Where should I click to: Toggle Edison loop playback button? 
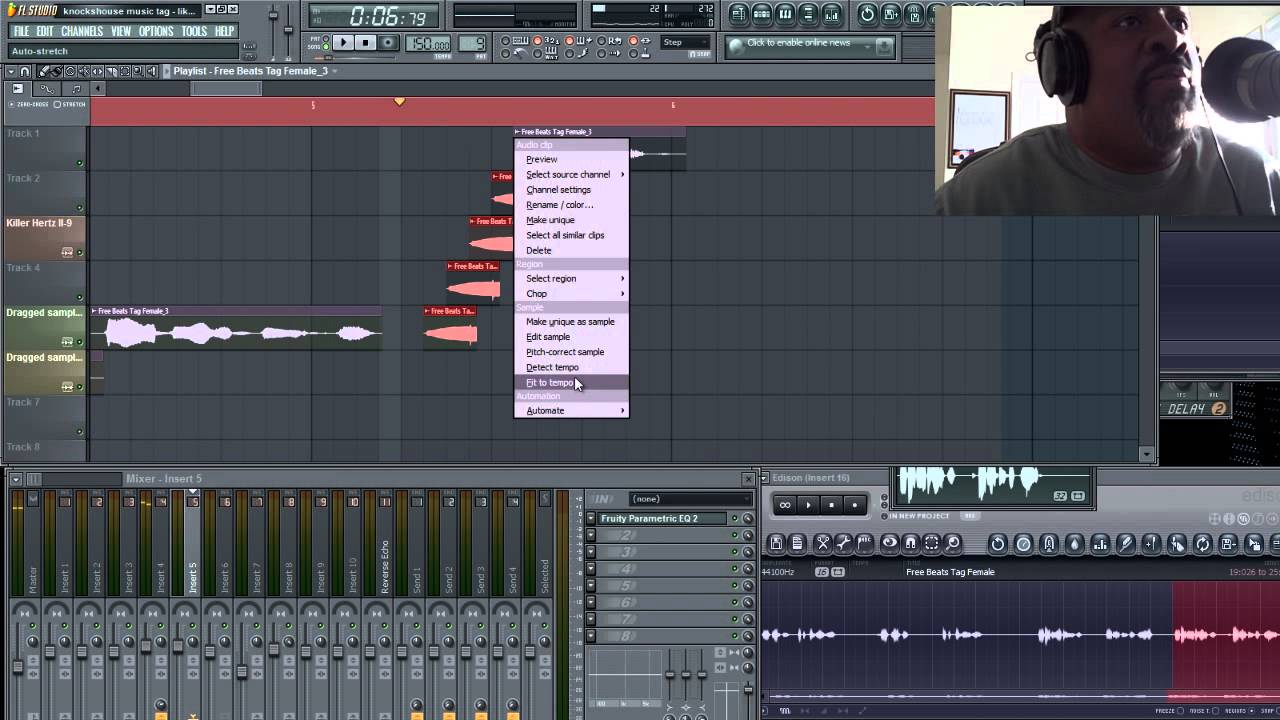pos(785,505)
